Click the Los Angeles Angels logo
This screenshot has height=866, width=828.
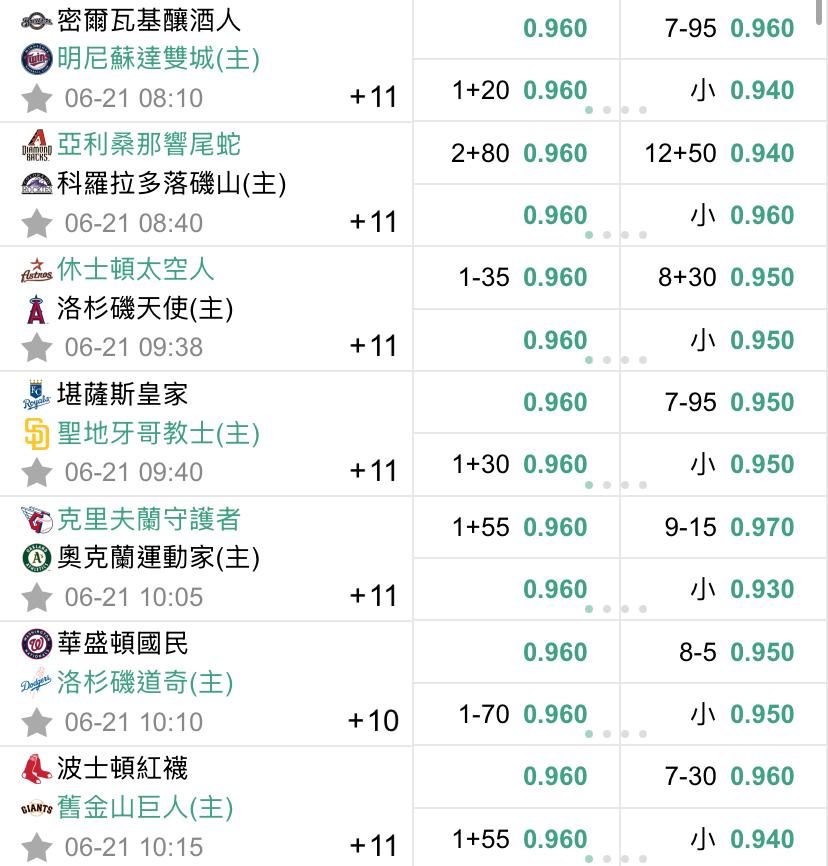tap(36, 309)
